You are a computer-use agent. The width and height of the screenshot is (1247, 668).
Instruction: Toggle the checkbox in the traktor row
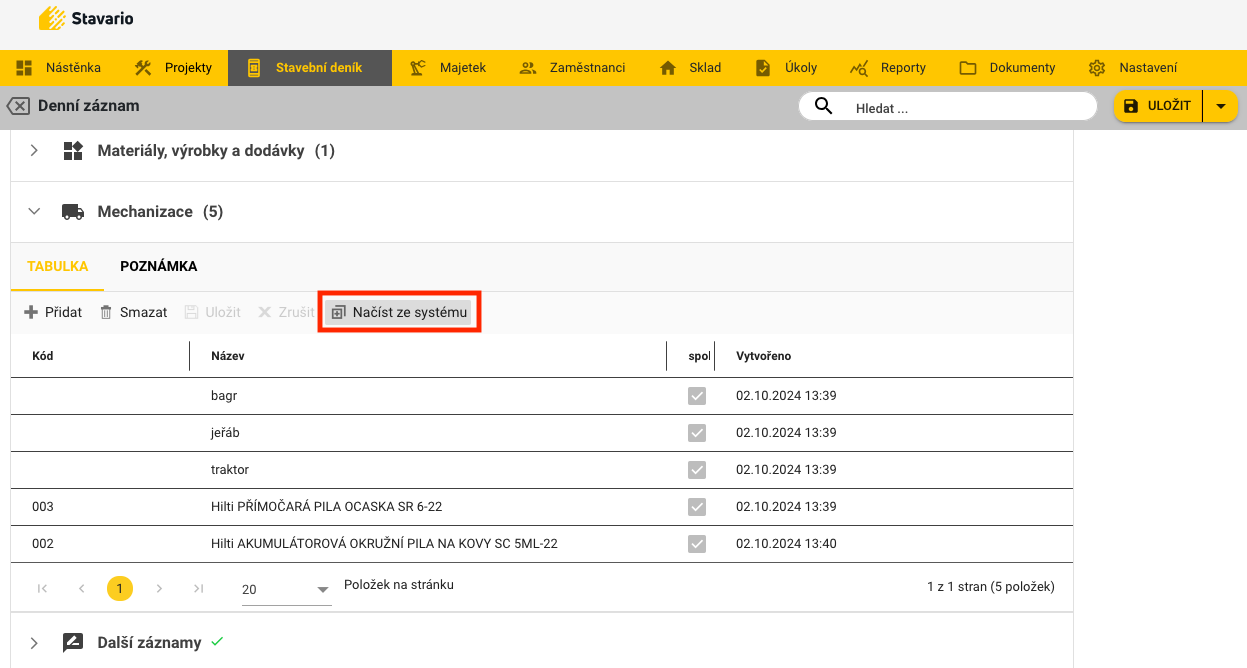coord(697,470)
